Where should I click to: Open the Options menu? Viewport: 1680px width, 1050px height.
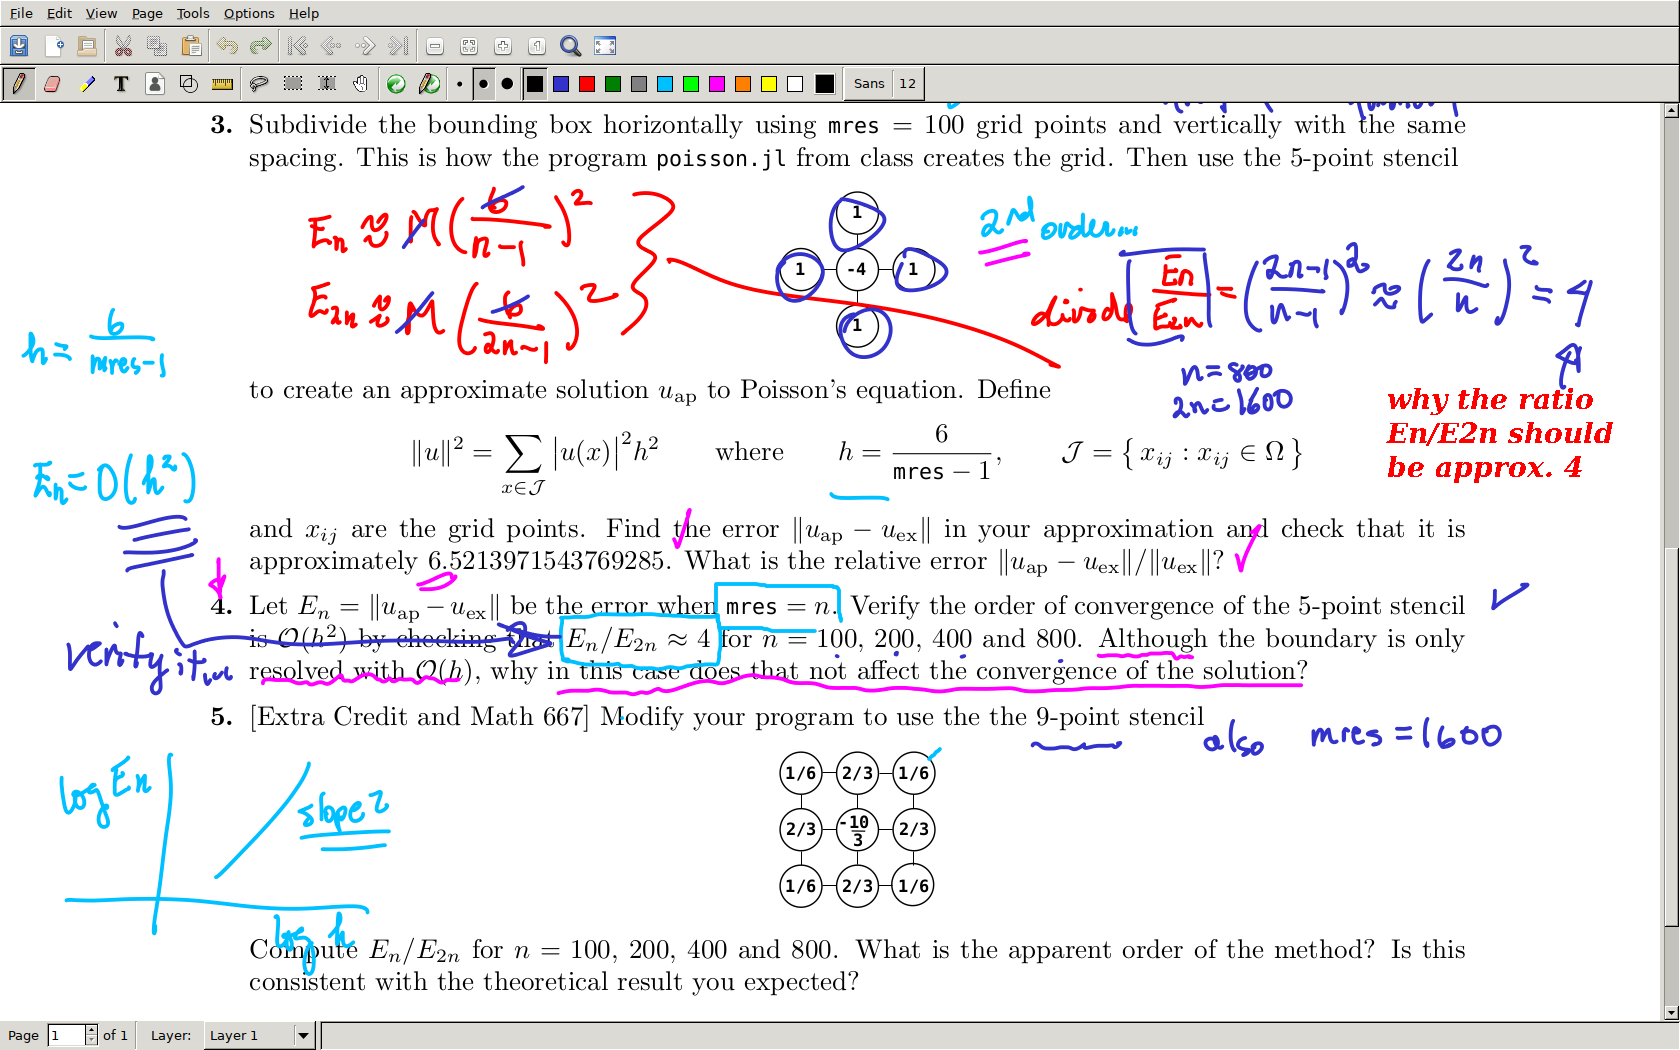click(x=248, y=13)
